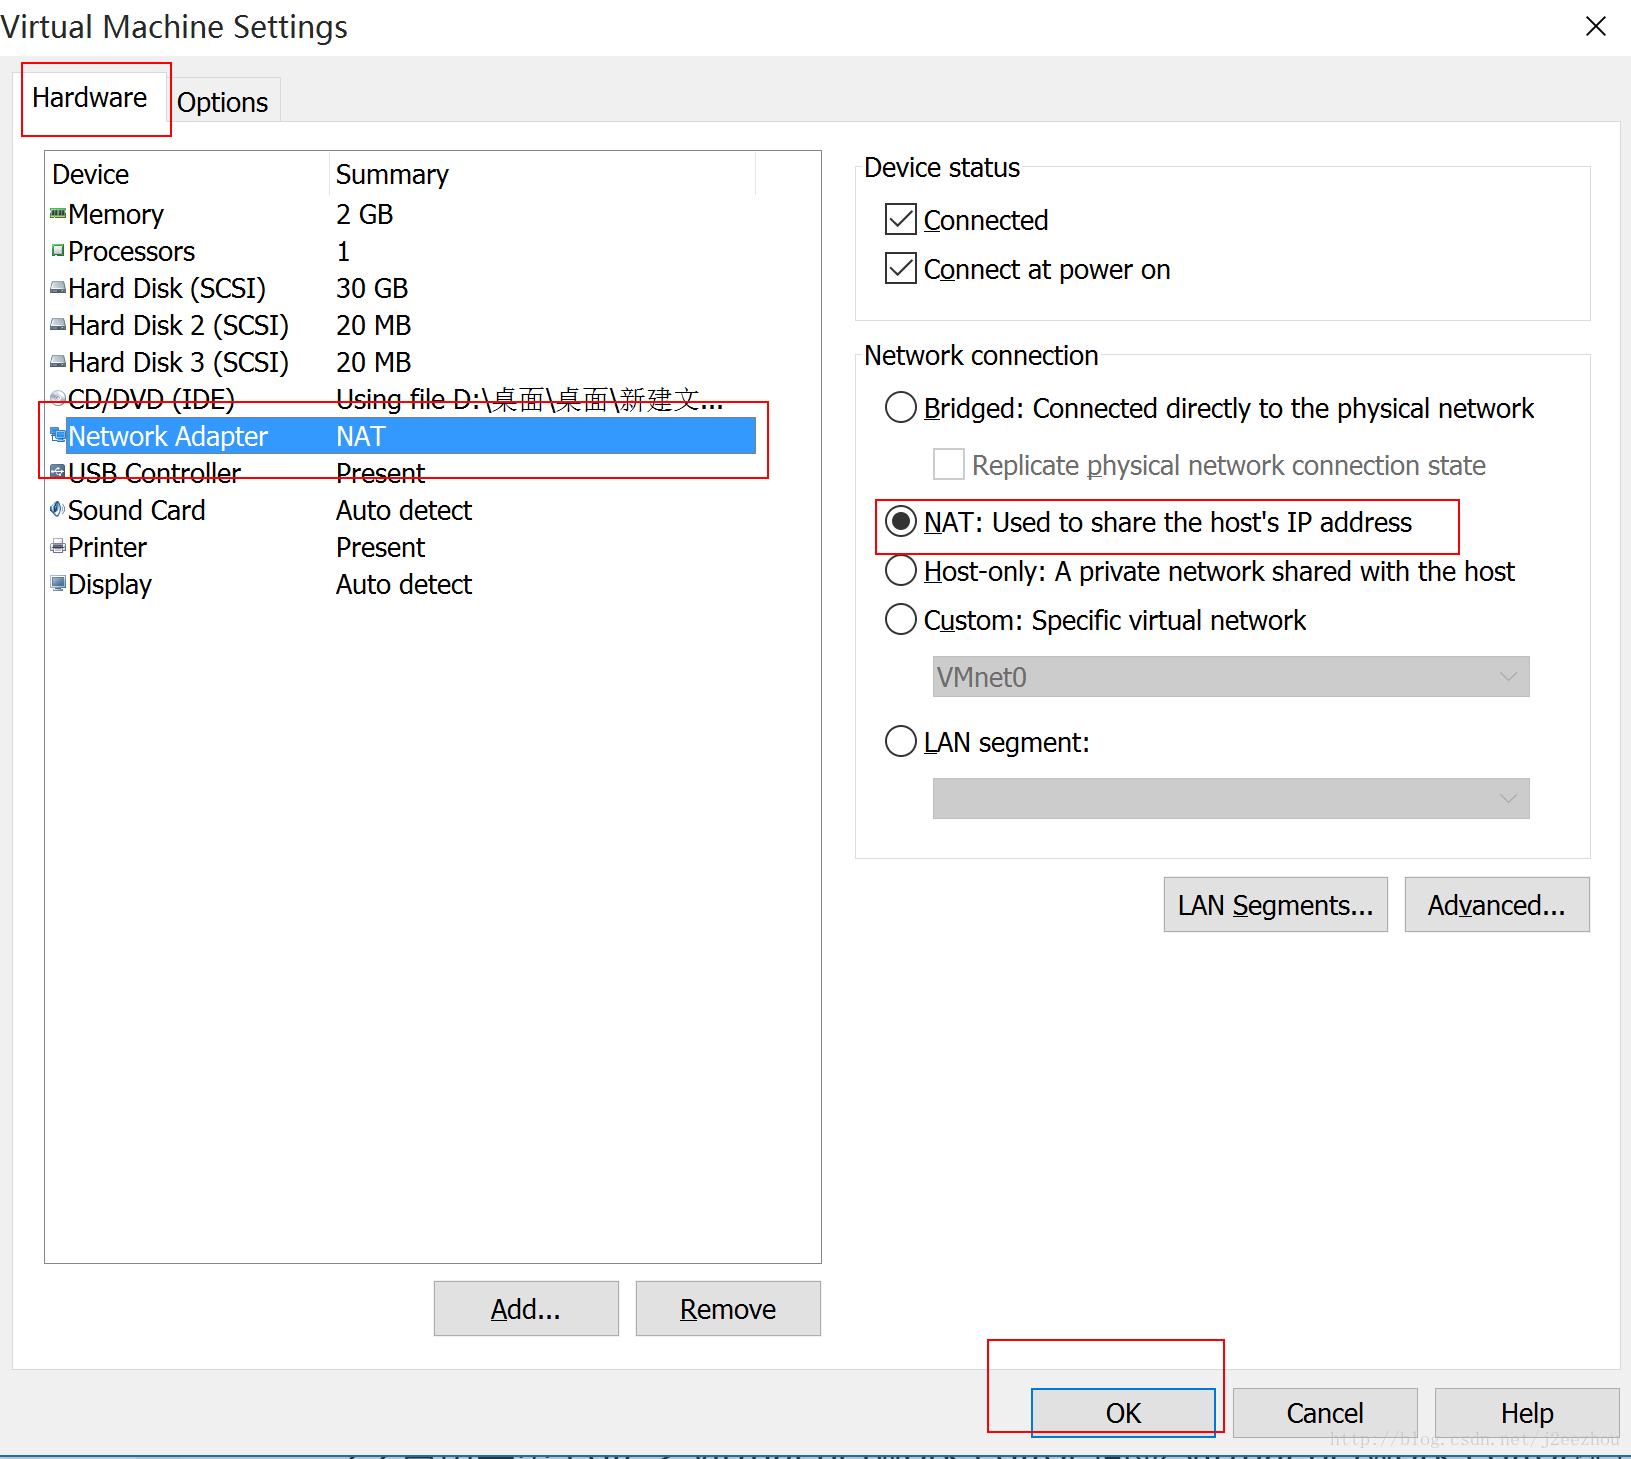Viewport: 1631px width, 1459px height.
Task: Click the Hard Disk 3 drive icon
Action: [x=58, y=362]
